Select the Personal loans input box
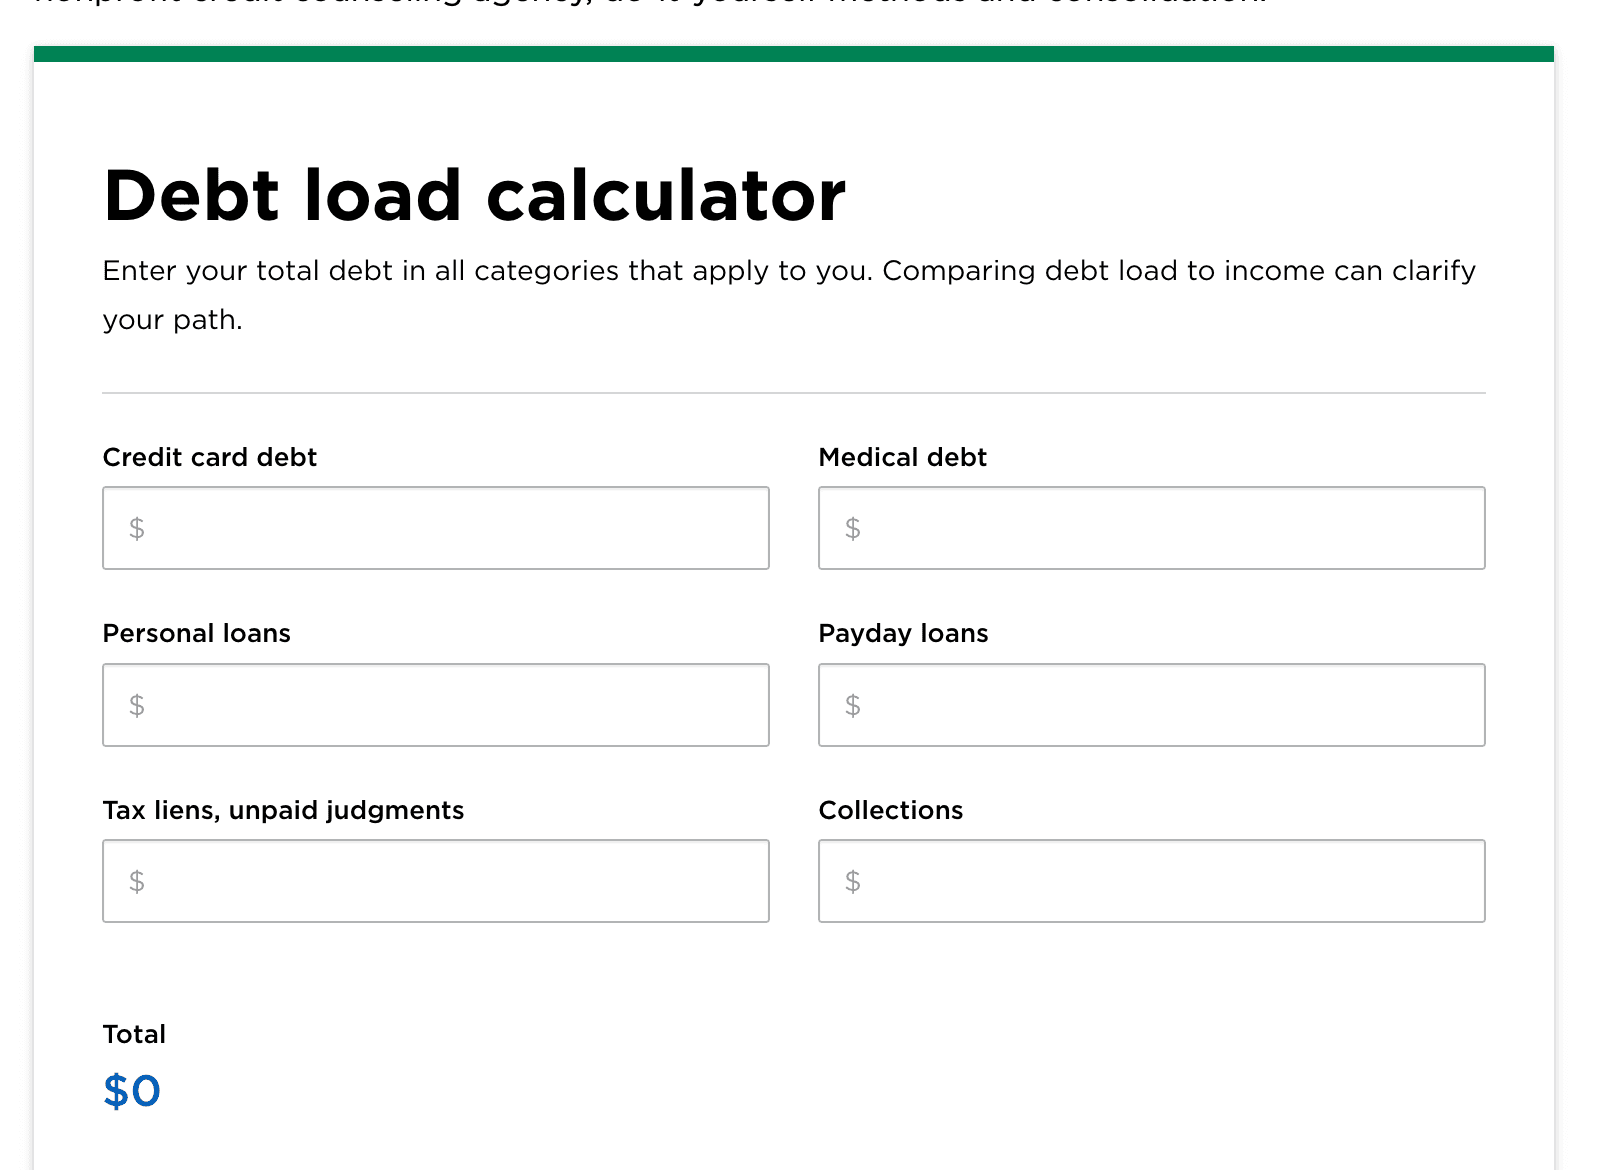Viewport: 1604px width, 1170px height. [x=436, y=705]
